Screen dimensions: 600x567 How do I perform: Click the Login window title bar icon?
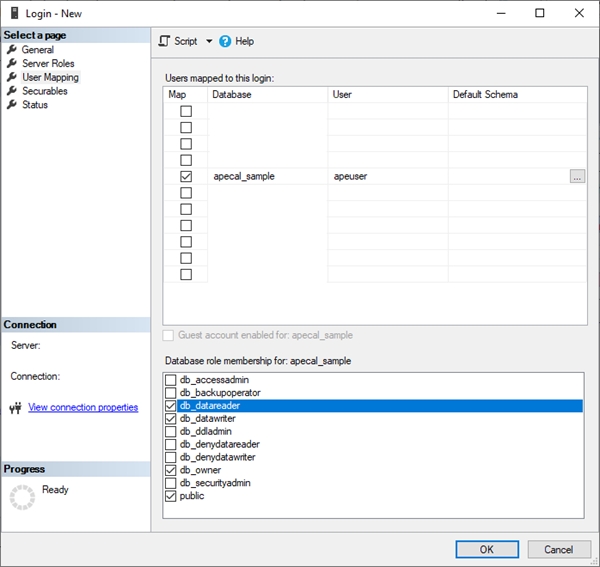click(14, 13)
